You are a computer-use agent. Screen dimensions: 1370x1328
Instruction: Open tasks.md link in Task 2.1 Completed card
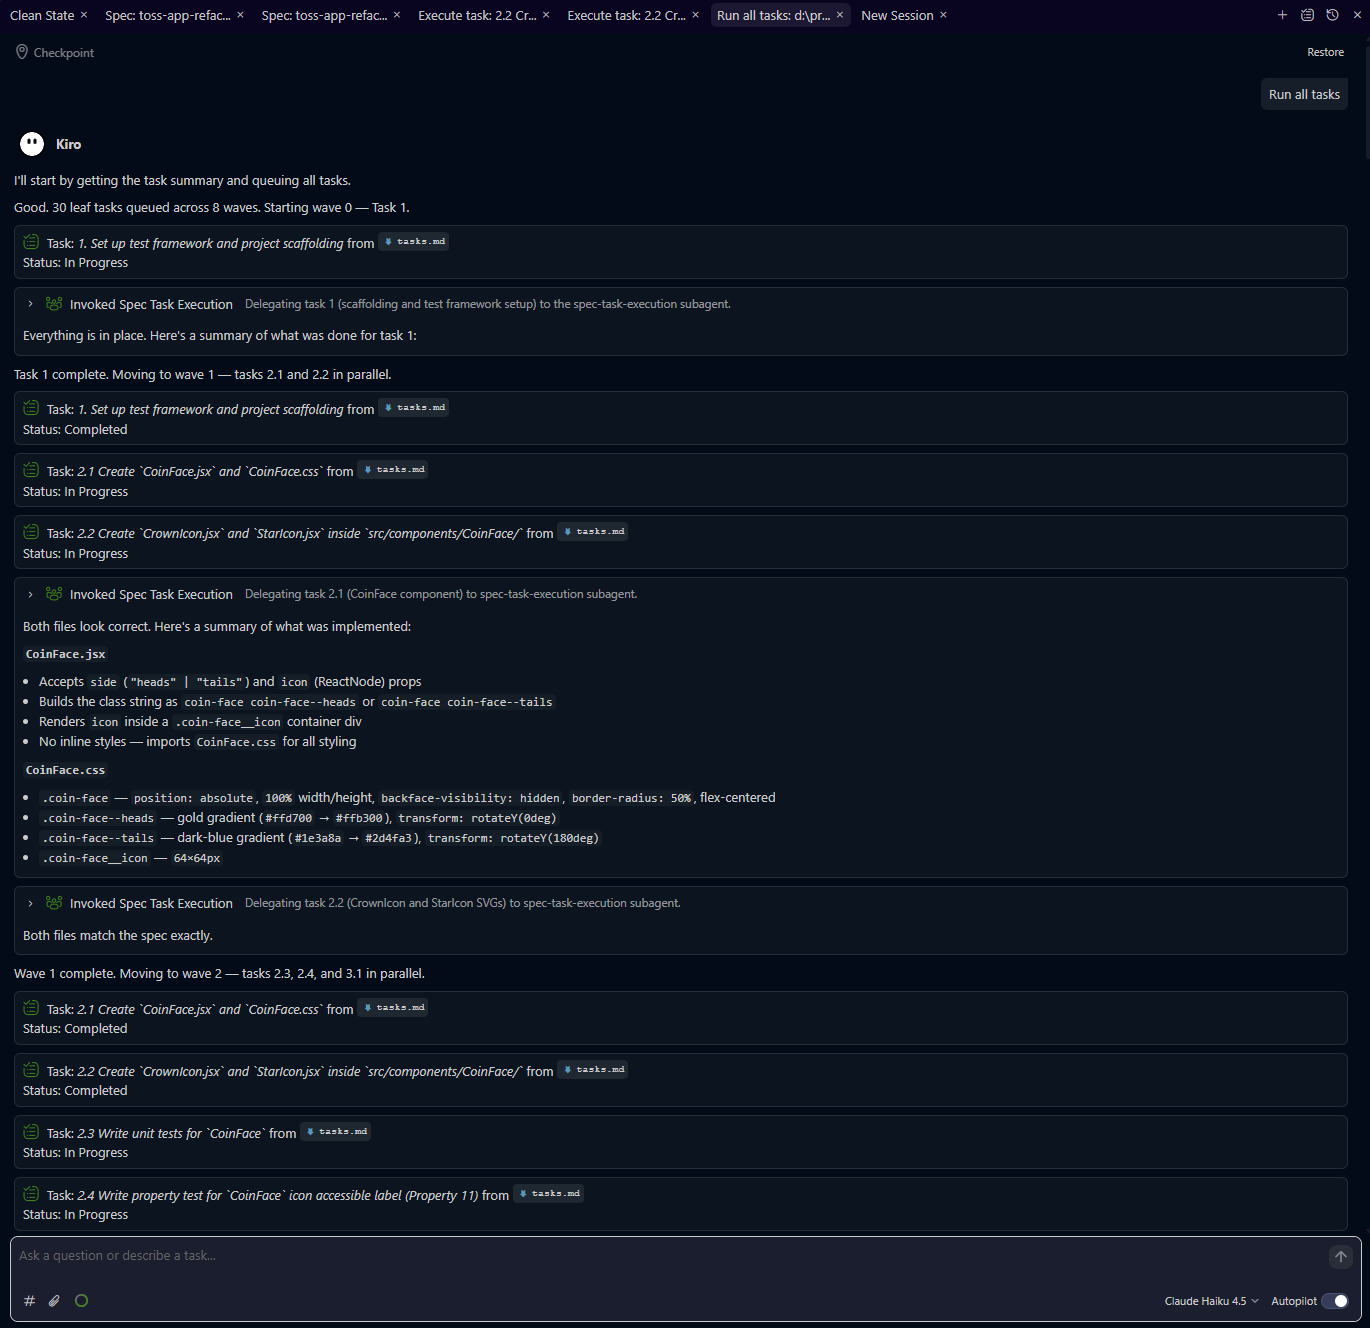393,1008
